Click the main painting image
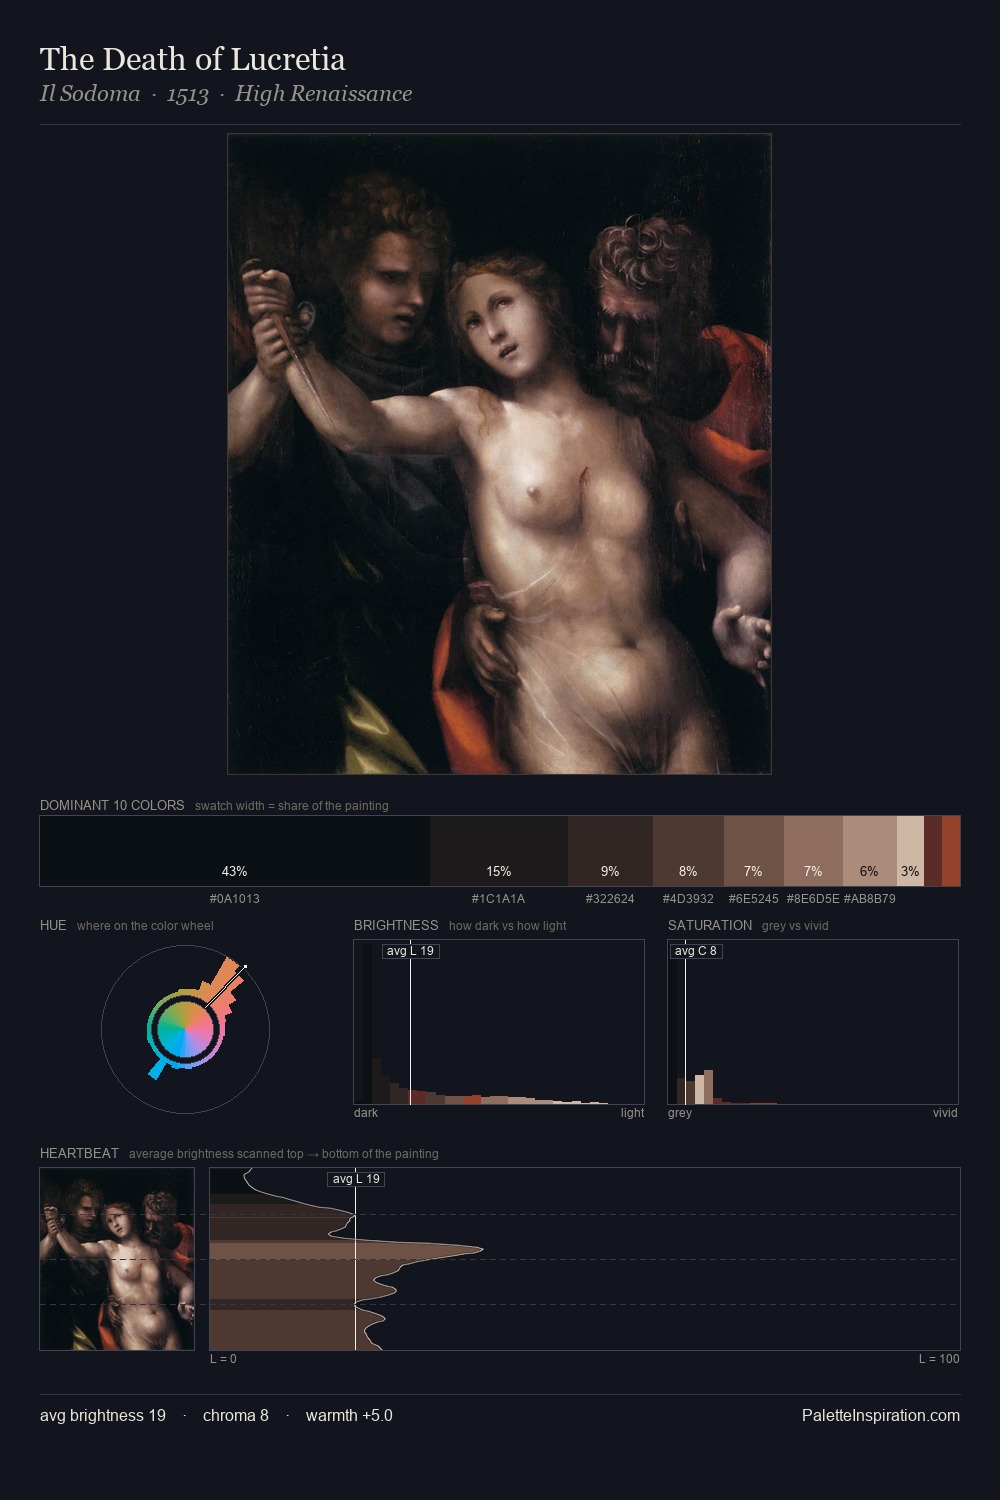Viewport: 1000px width, 1500px height. point(499,454)
